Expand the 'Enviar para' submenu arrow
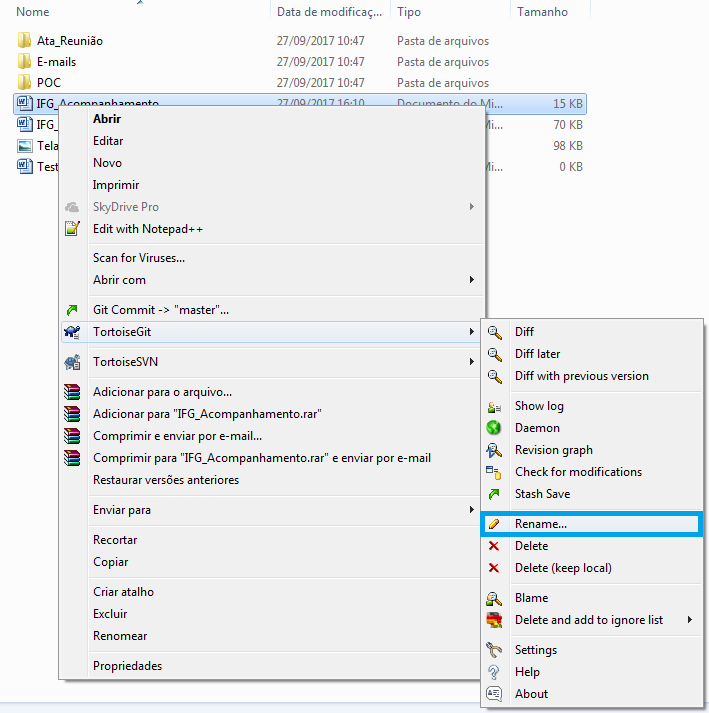709x713 pixels. (x=471, y=510)
